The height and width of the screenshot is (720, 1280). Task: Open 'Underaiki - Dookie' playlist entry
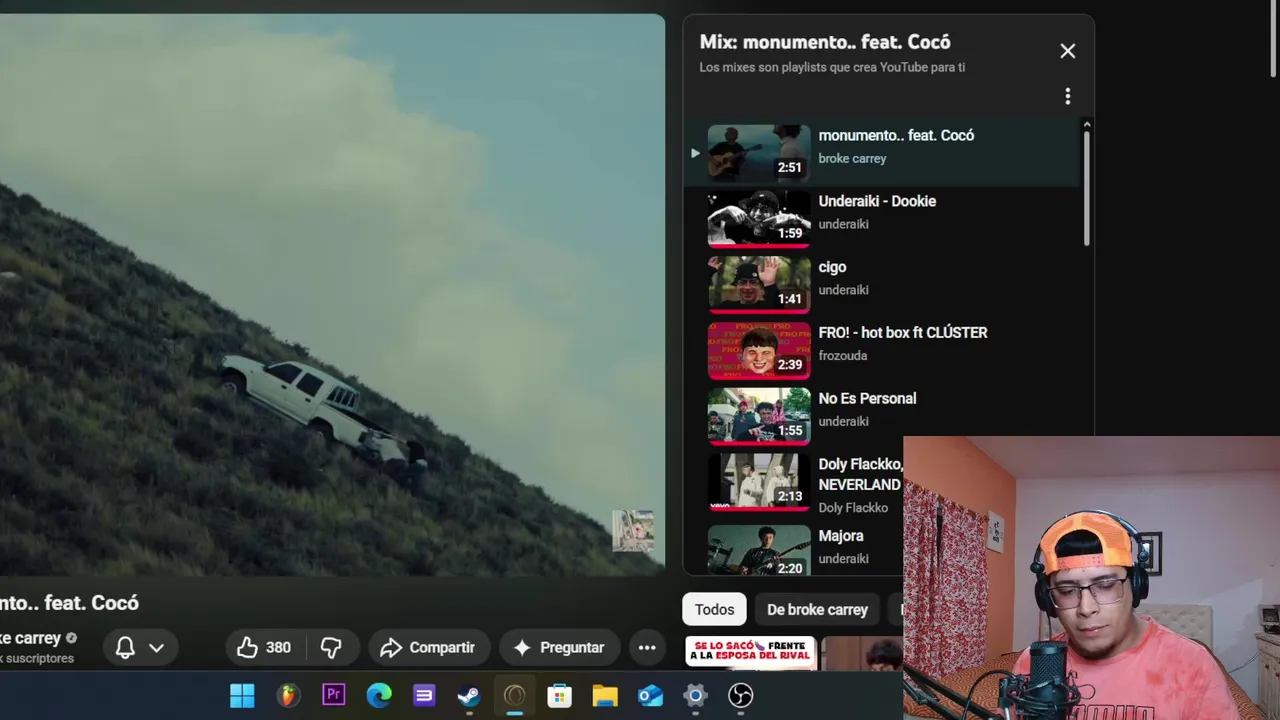(882, 218)
